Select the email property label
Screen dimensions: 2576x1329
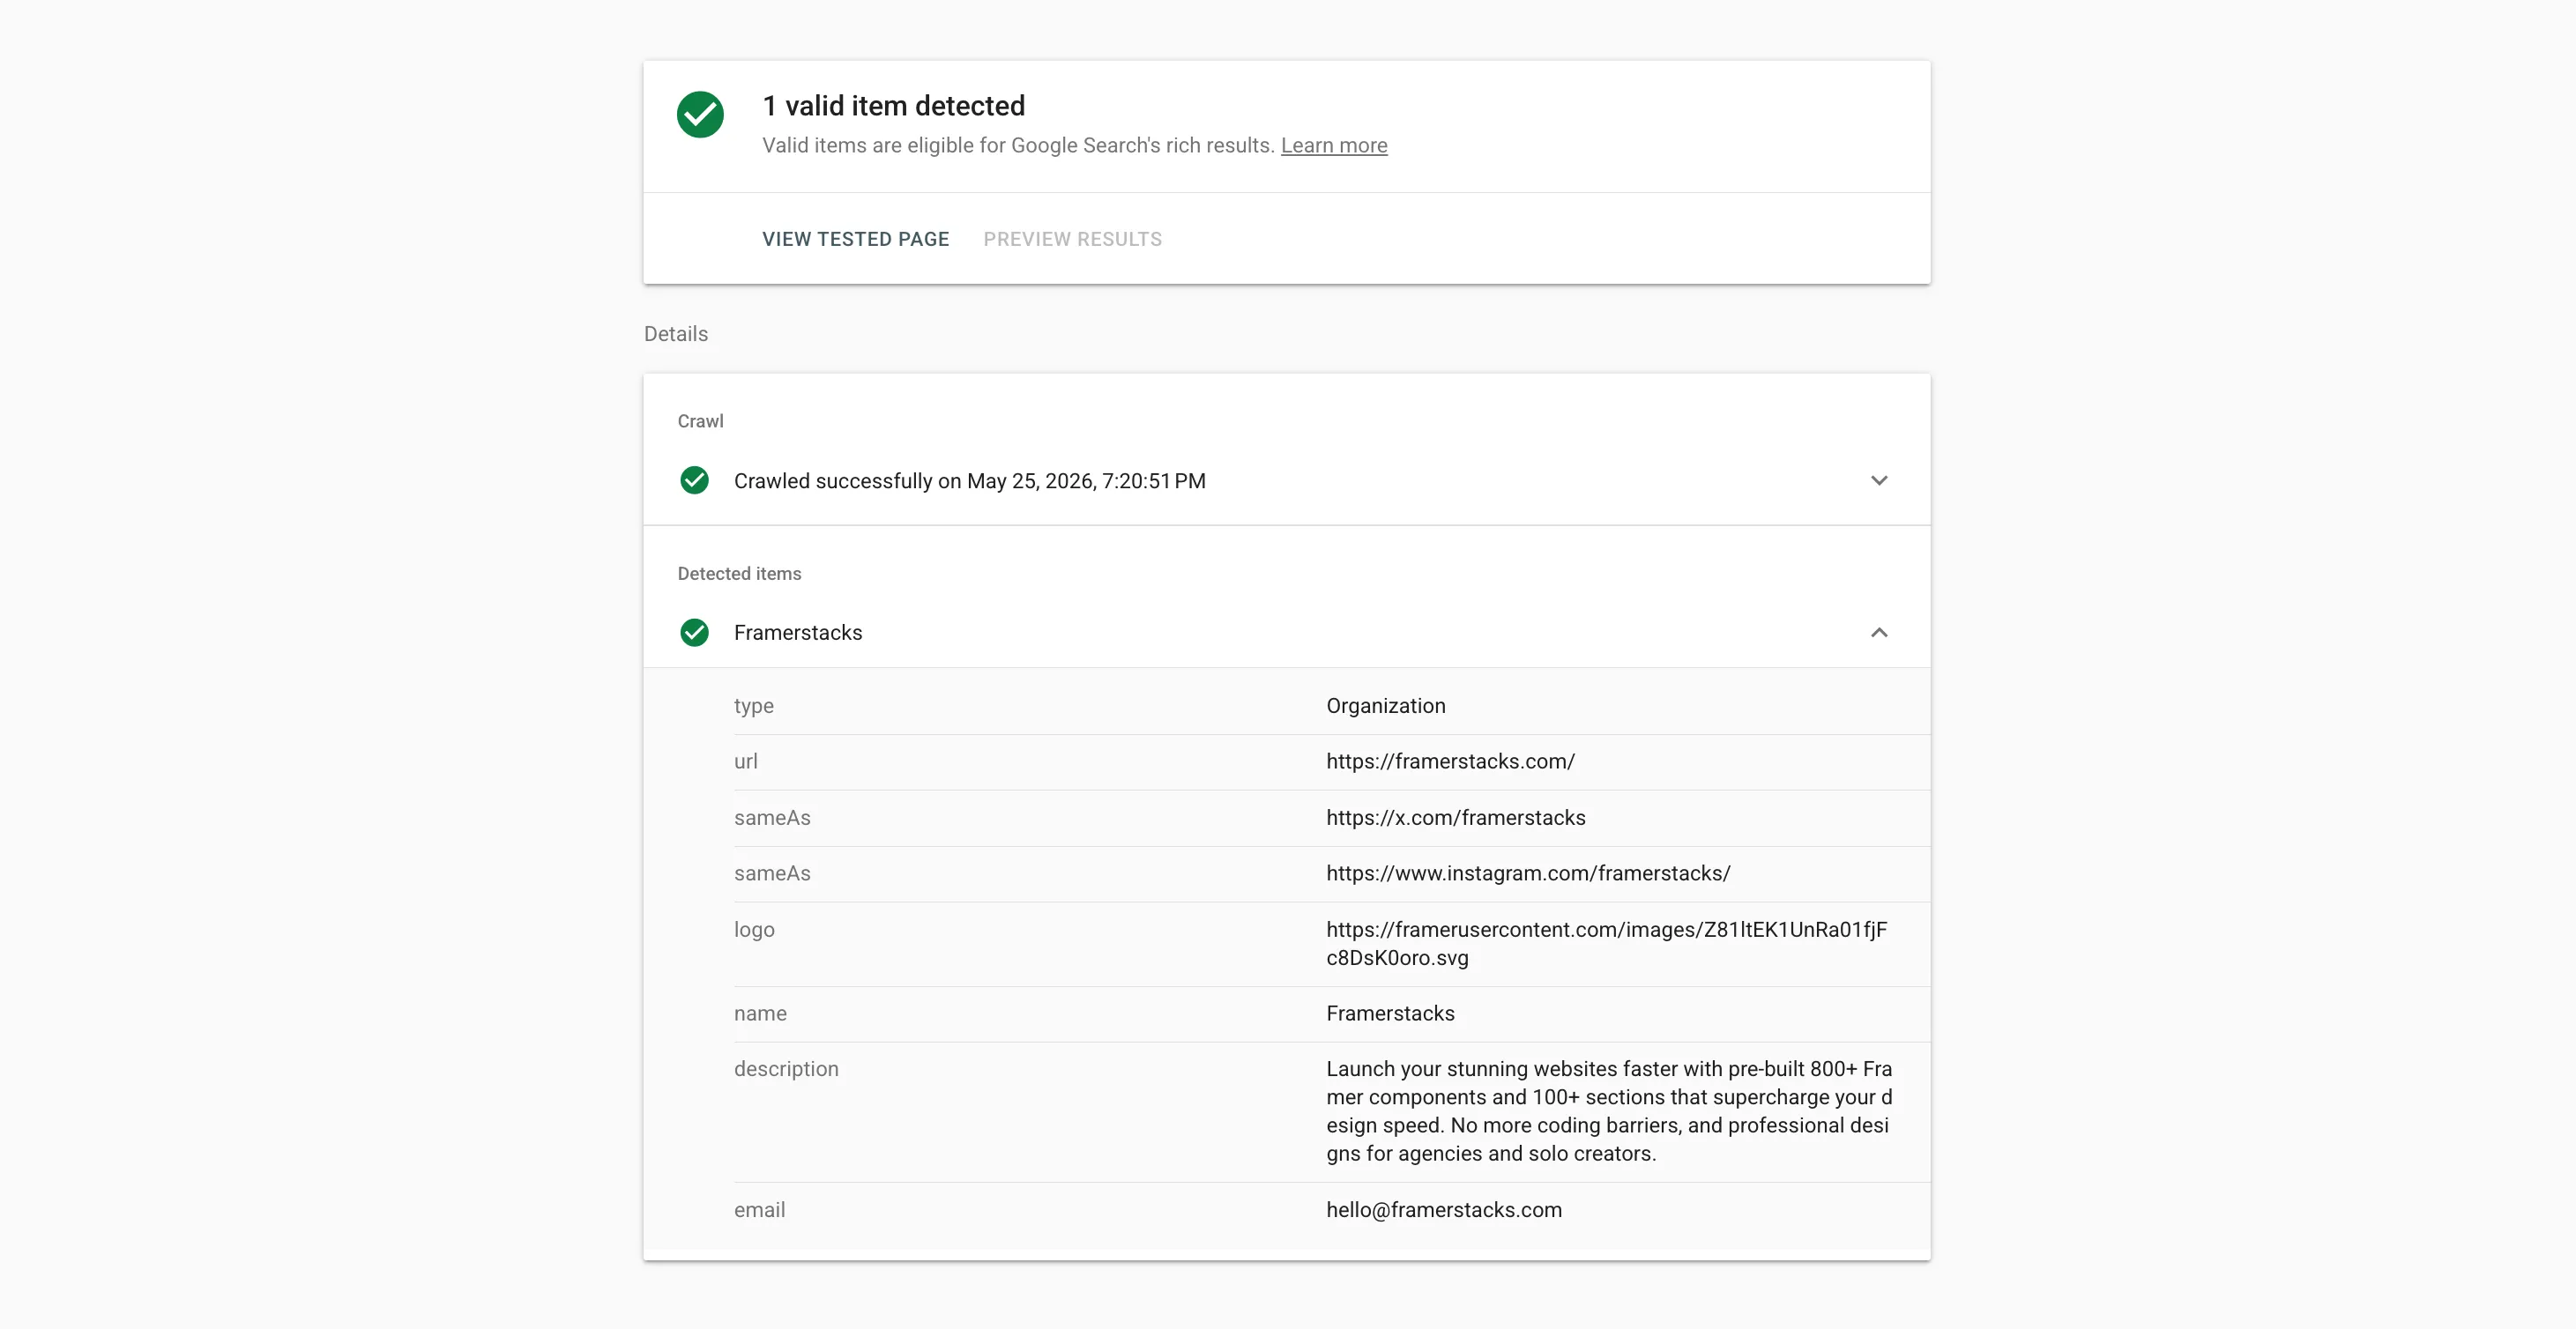tap(759, 1211)
